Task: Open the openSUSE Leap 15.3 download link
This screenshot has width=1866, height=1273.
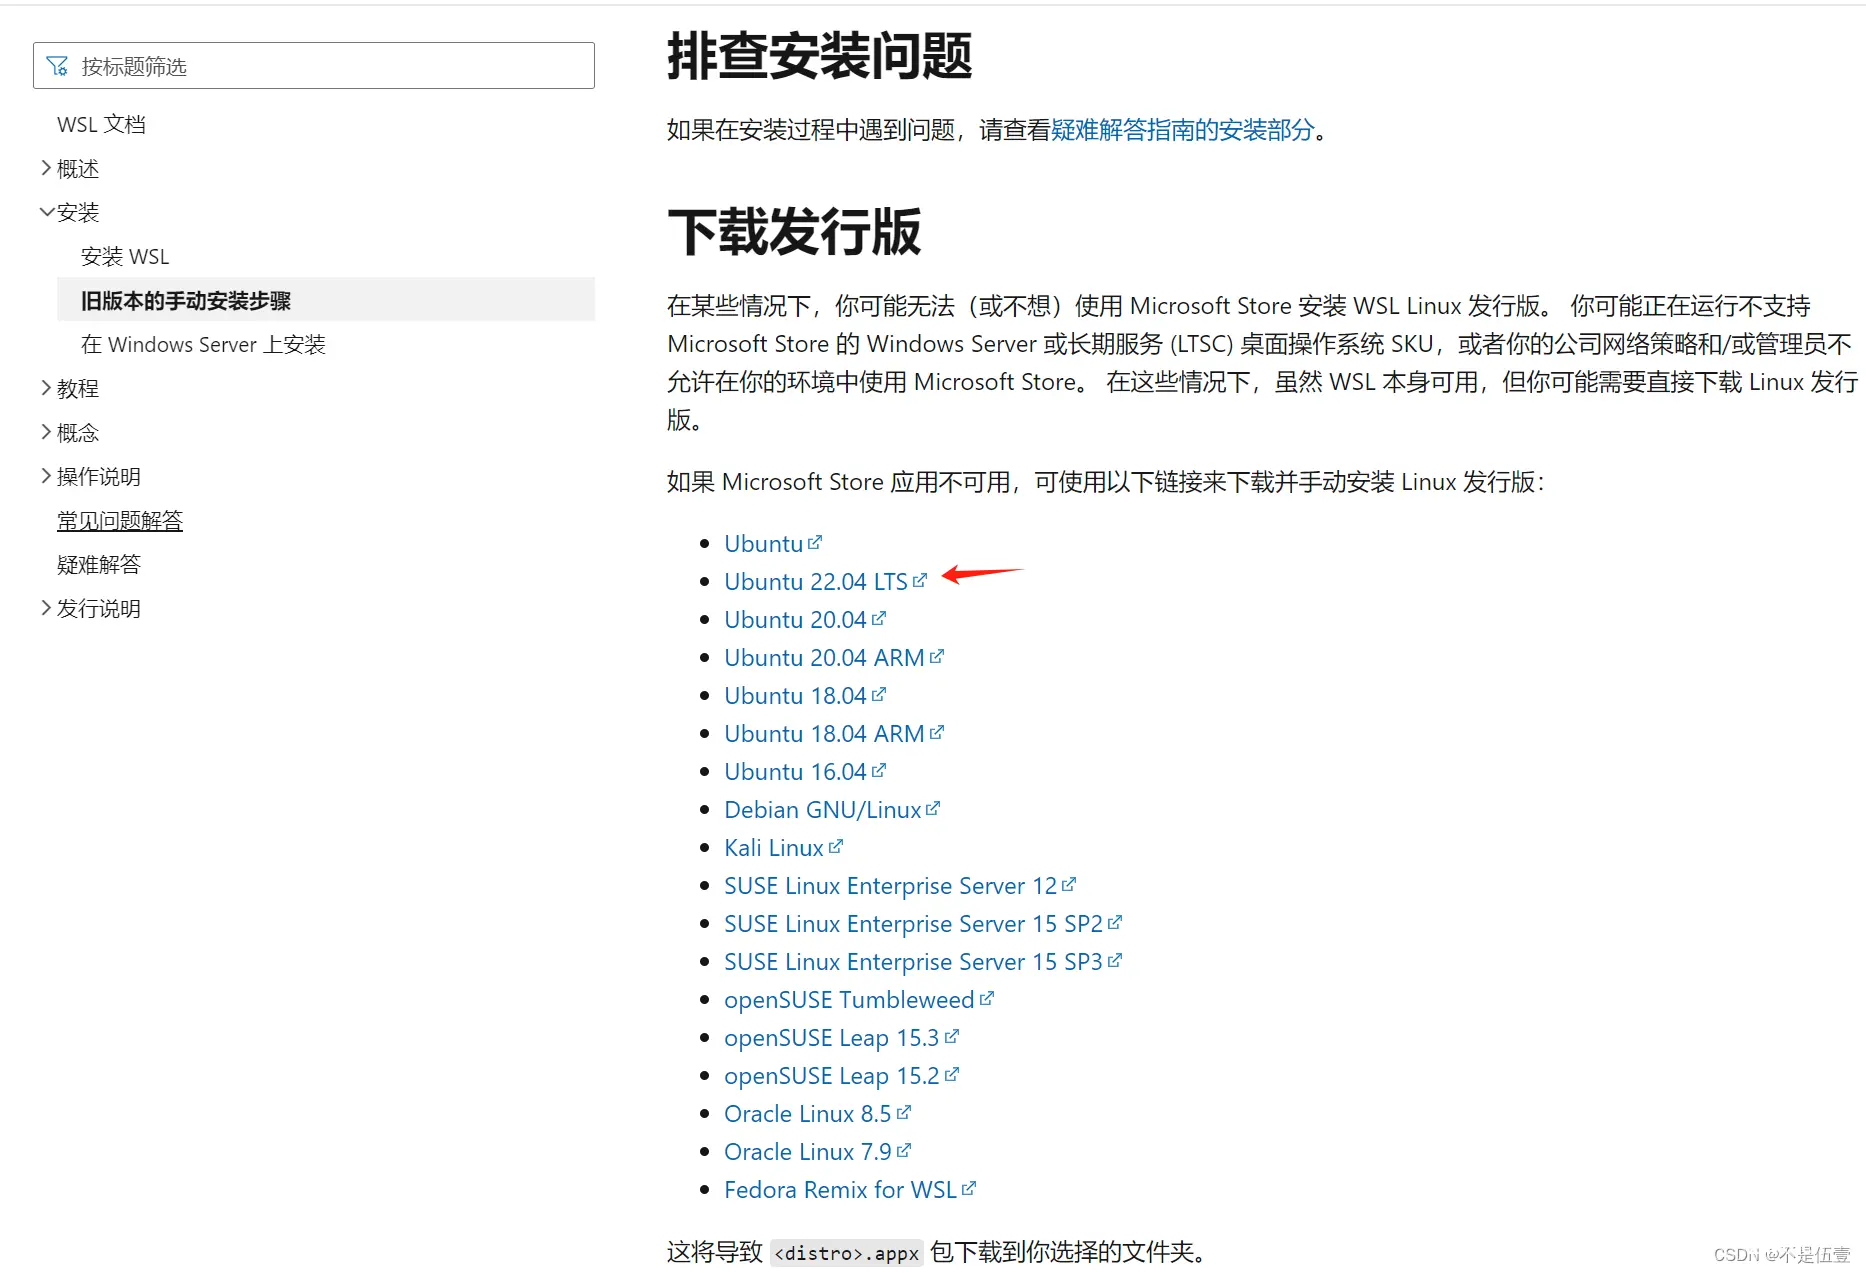Action: click(x=832, y=1037)
